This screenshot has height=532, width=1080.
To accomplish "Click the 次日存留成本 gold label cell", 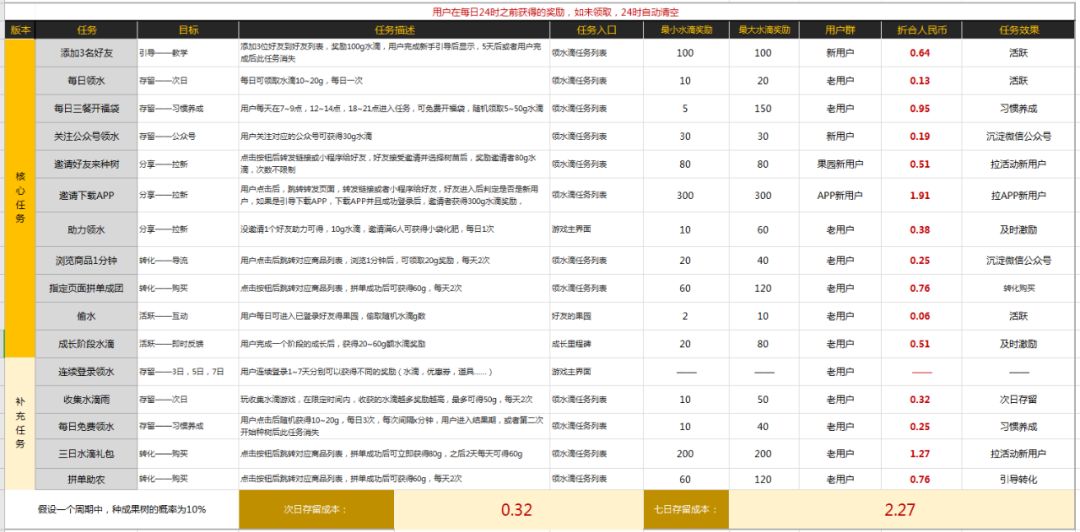I will [x=316, y=510].
